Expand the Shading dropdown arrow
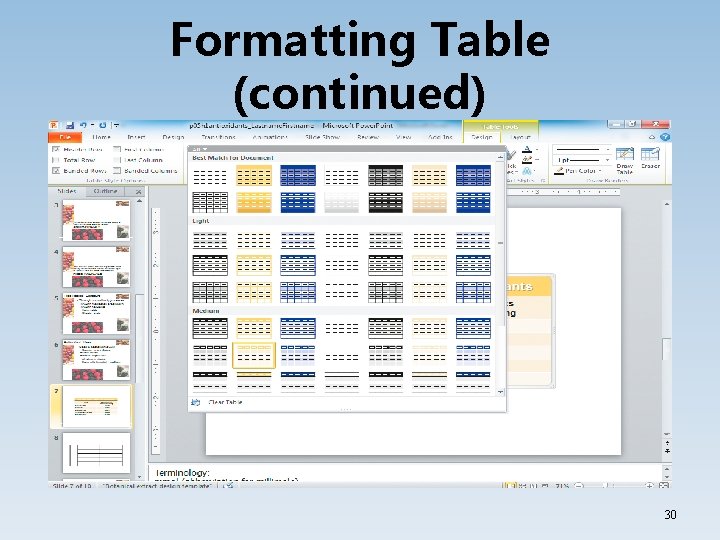 click(x=537, y=150)
